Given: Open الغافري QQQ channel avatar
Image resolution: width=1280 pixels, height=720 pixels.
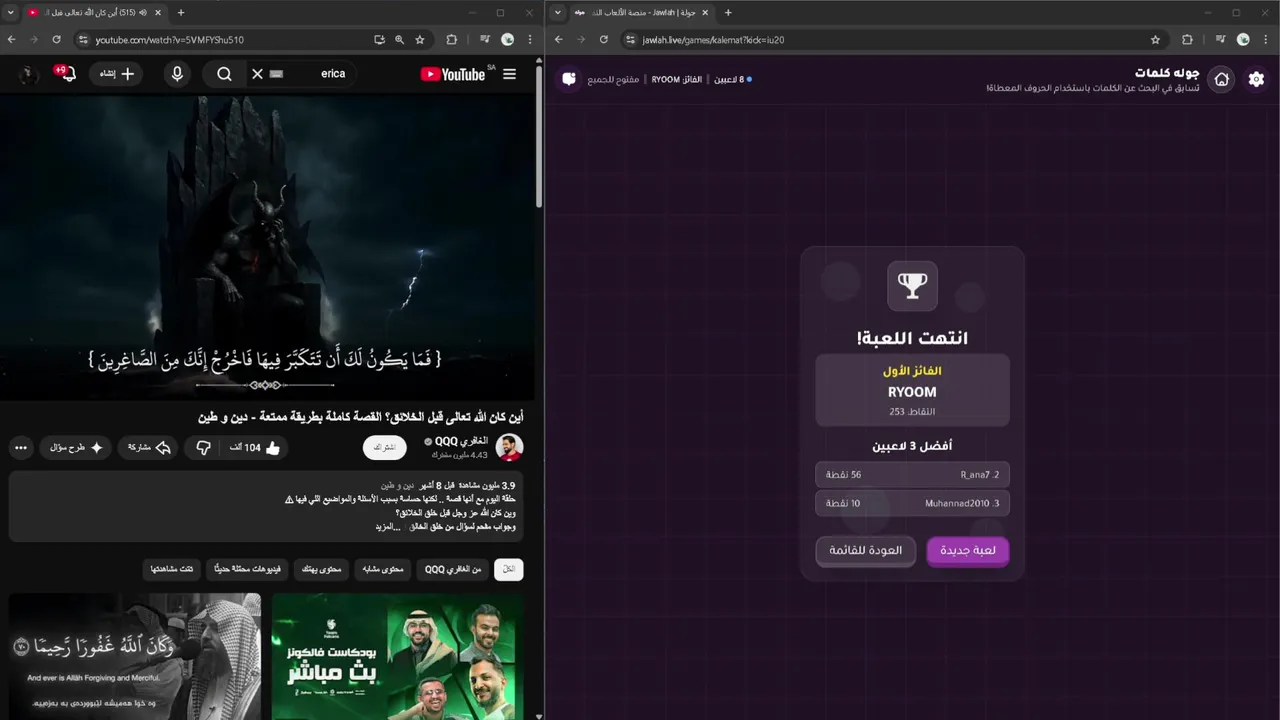Looking at the screenshot, I should pyautogui.click(x=509, y=447).
